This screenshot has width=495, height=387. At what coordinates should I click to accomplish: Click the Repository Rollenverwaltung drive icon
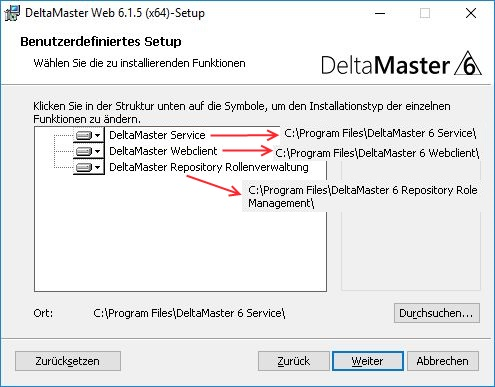[84, 167]
